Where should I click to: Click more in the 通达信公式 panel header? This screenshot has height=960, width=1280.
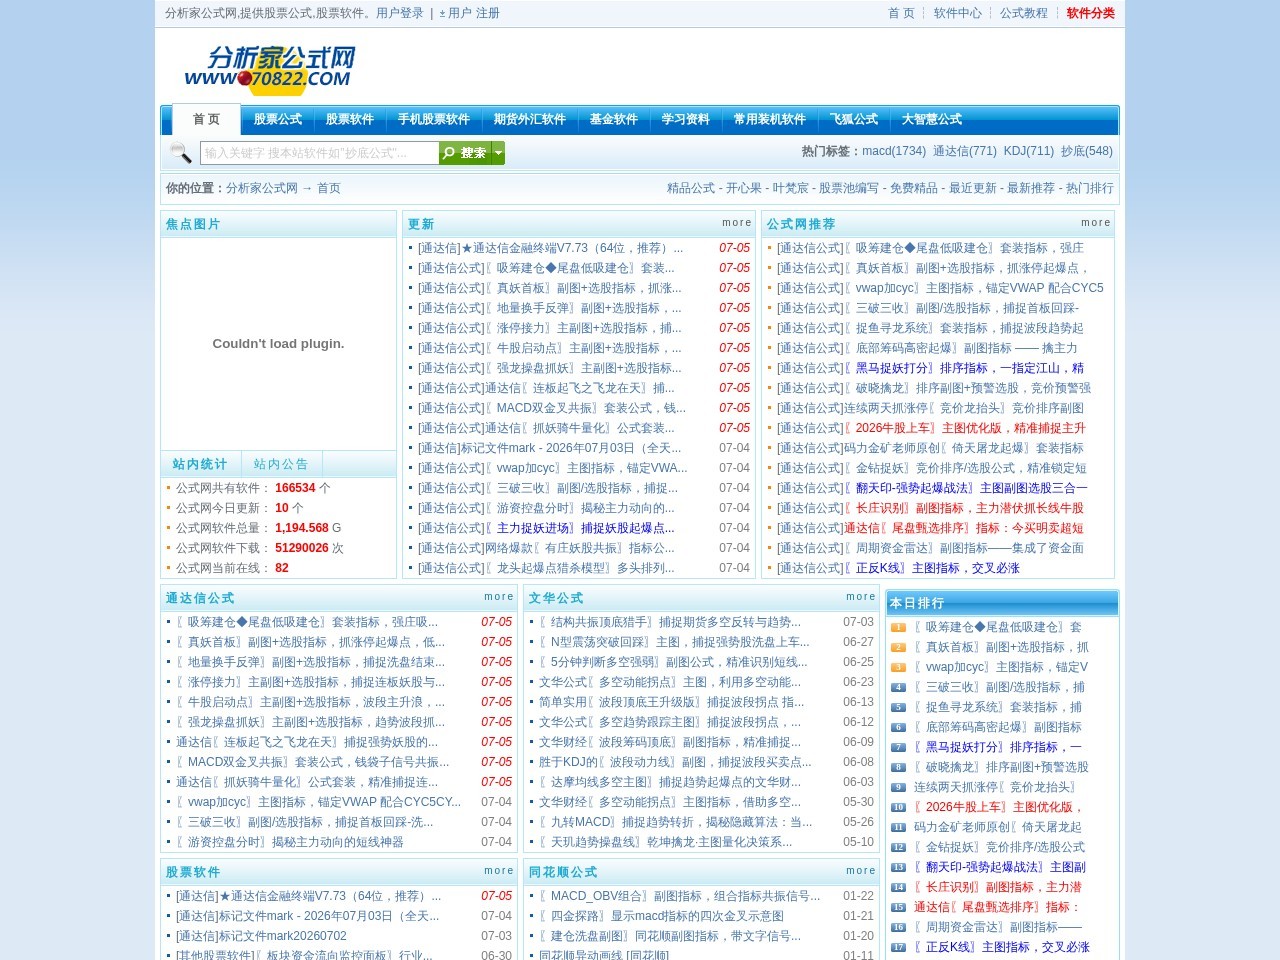499,597
